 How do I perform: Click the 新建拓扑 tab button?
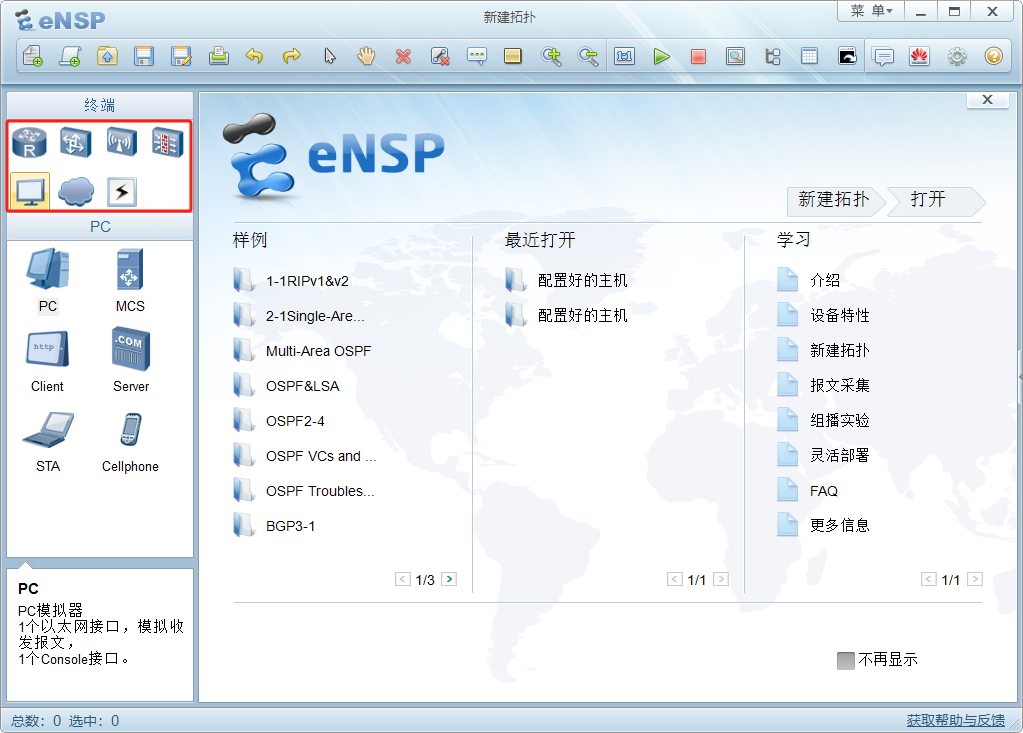[834, 200]
